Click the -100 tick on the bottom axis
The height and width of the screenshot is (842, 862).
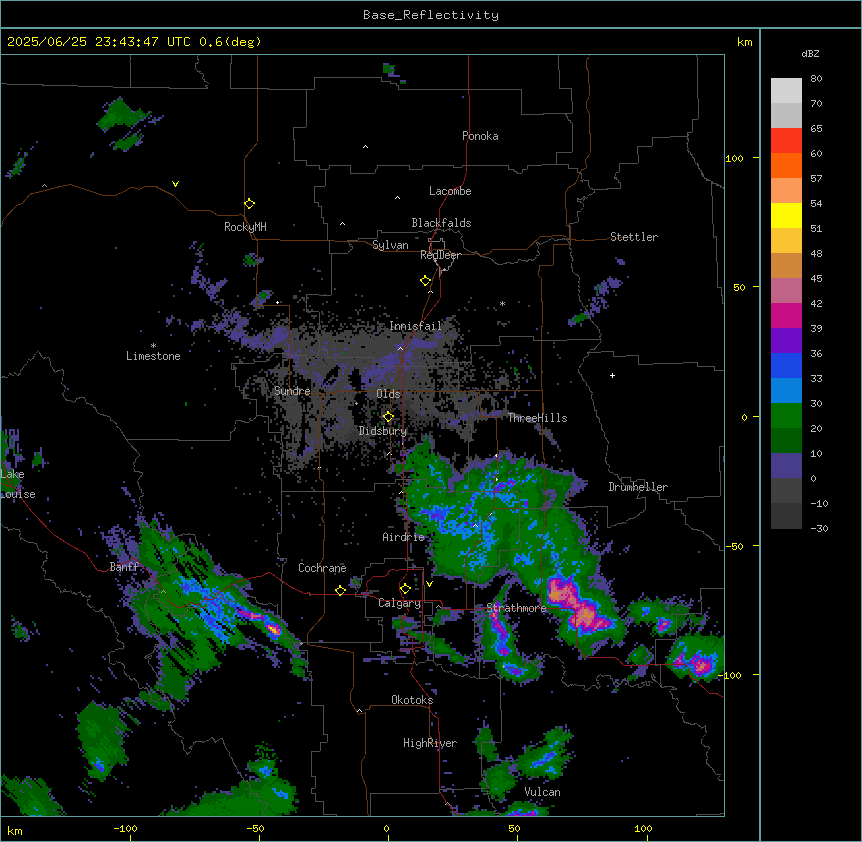click(126, 828)
